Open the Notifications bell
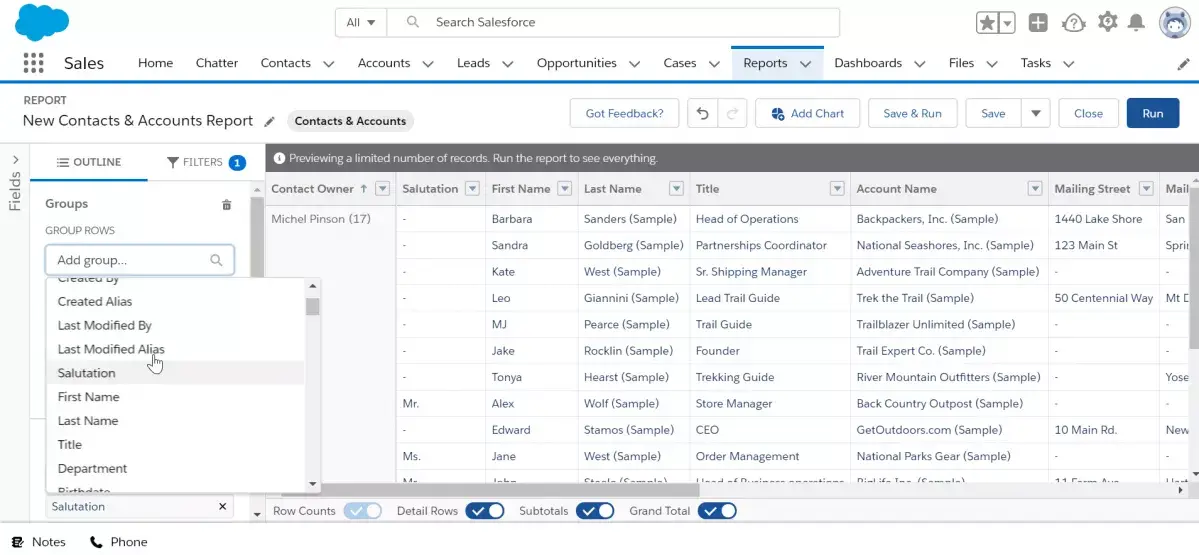This screenshot has height=555, width=1199. point(1137,23)
